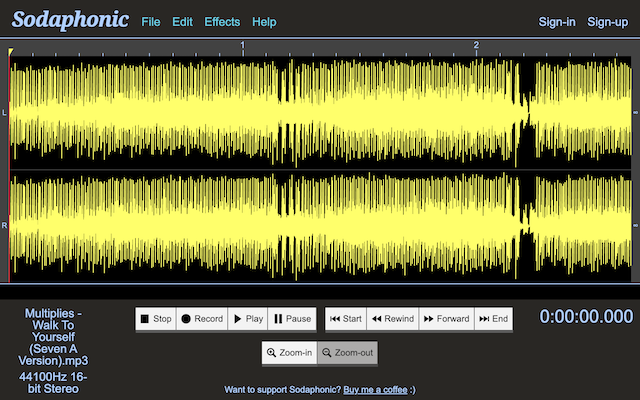This screenshot has width=640, height=400.
Task: Click the Sodaphonic logo
Action: pos(70,20)
